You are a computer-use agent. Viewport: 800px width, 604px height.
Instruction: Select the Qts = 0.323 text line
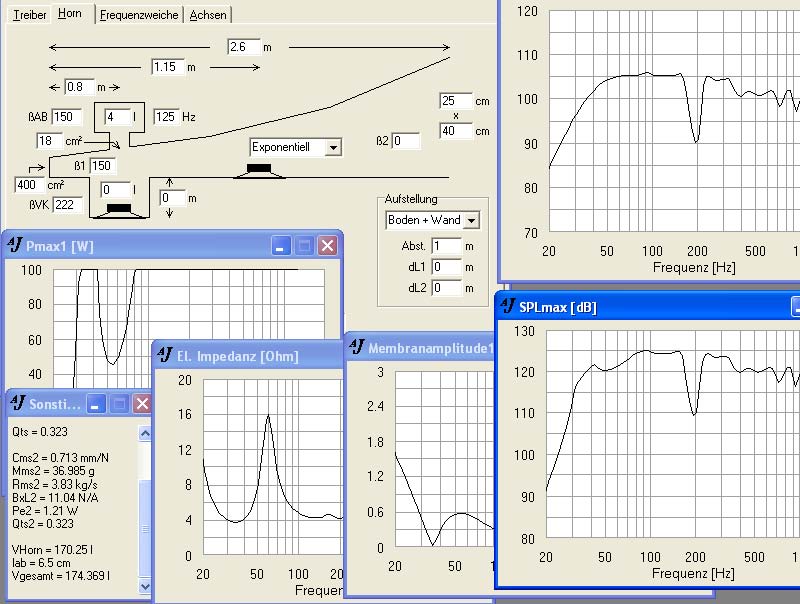[x=40, y=432]
